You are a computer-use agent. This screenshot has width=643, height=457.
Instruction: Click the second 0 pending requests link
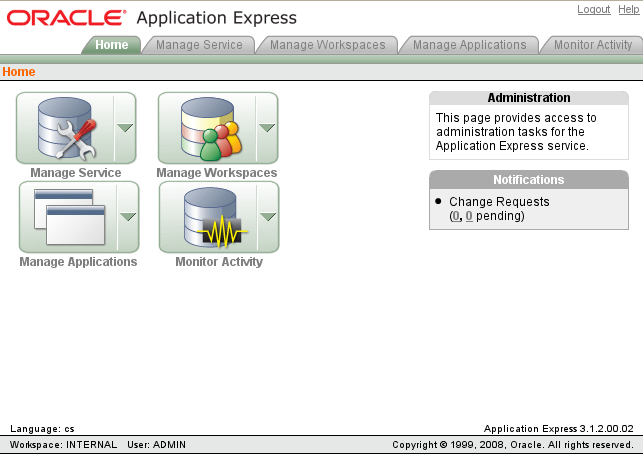(469, 216)
